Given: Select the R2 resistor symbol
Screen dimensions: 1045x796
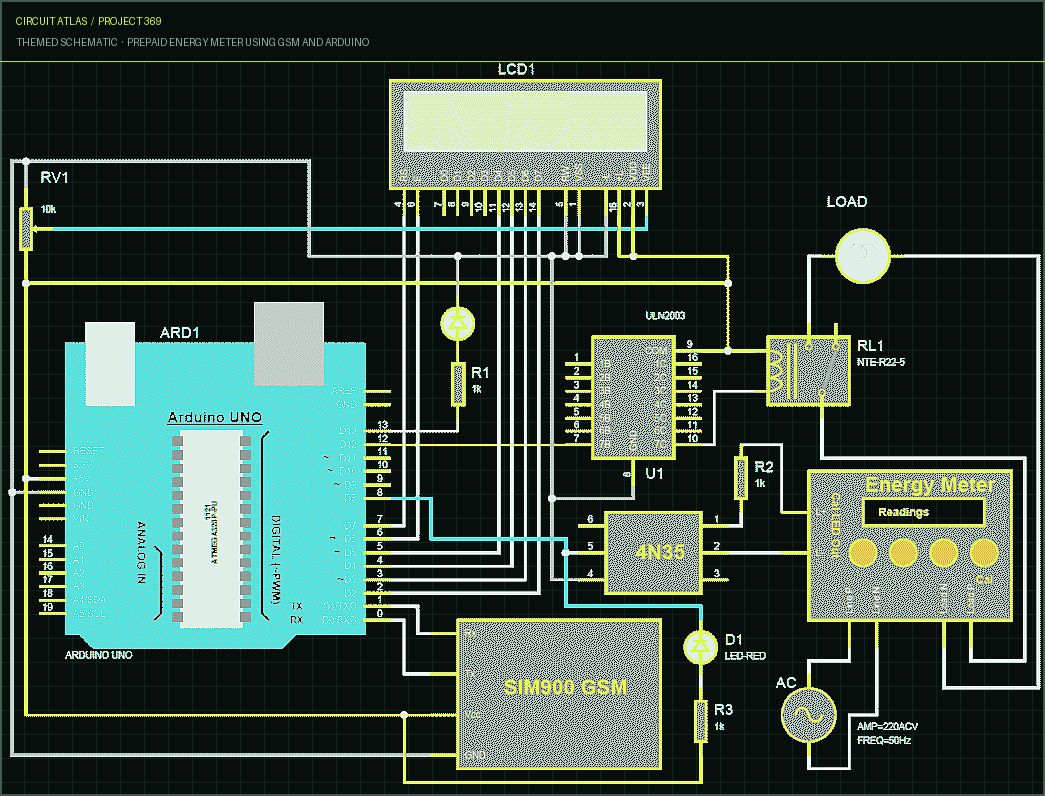Looking at the screenshot, I should pyautogui.click(x=740, y=477).
